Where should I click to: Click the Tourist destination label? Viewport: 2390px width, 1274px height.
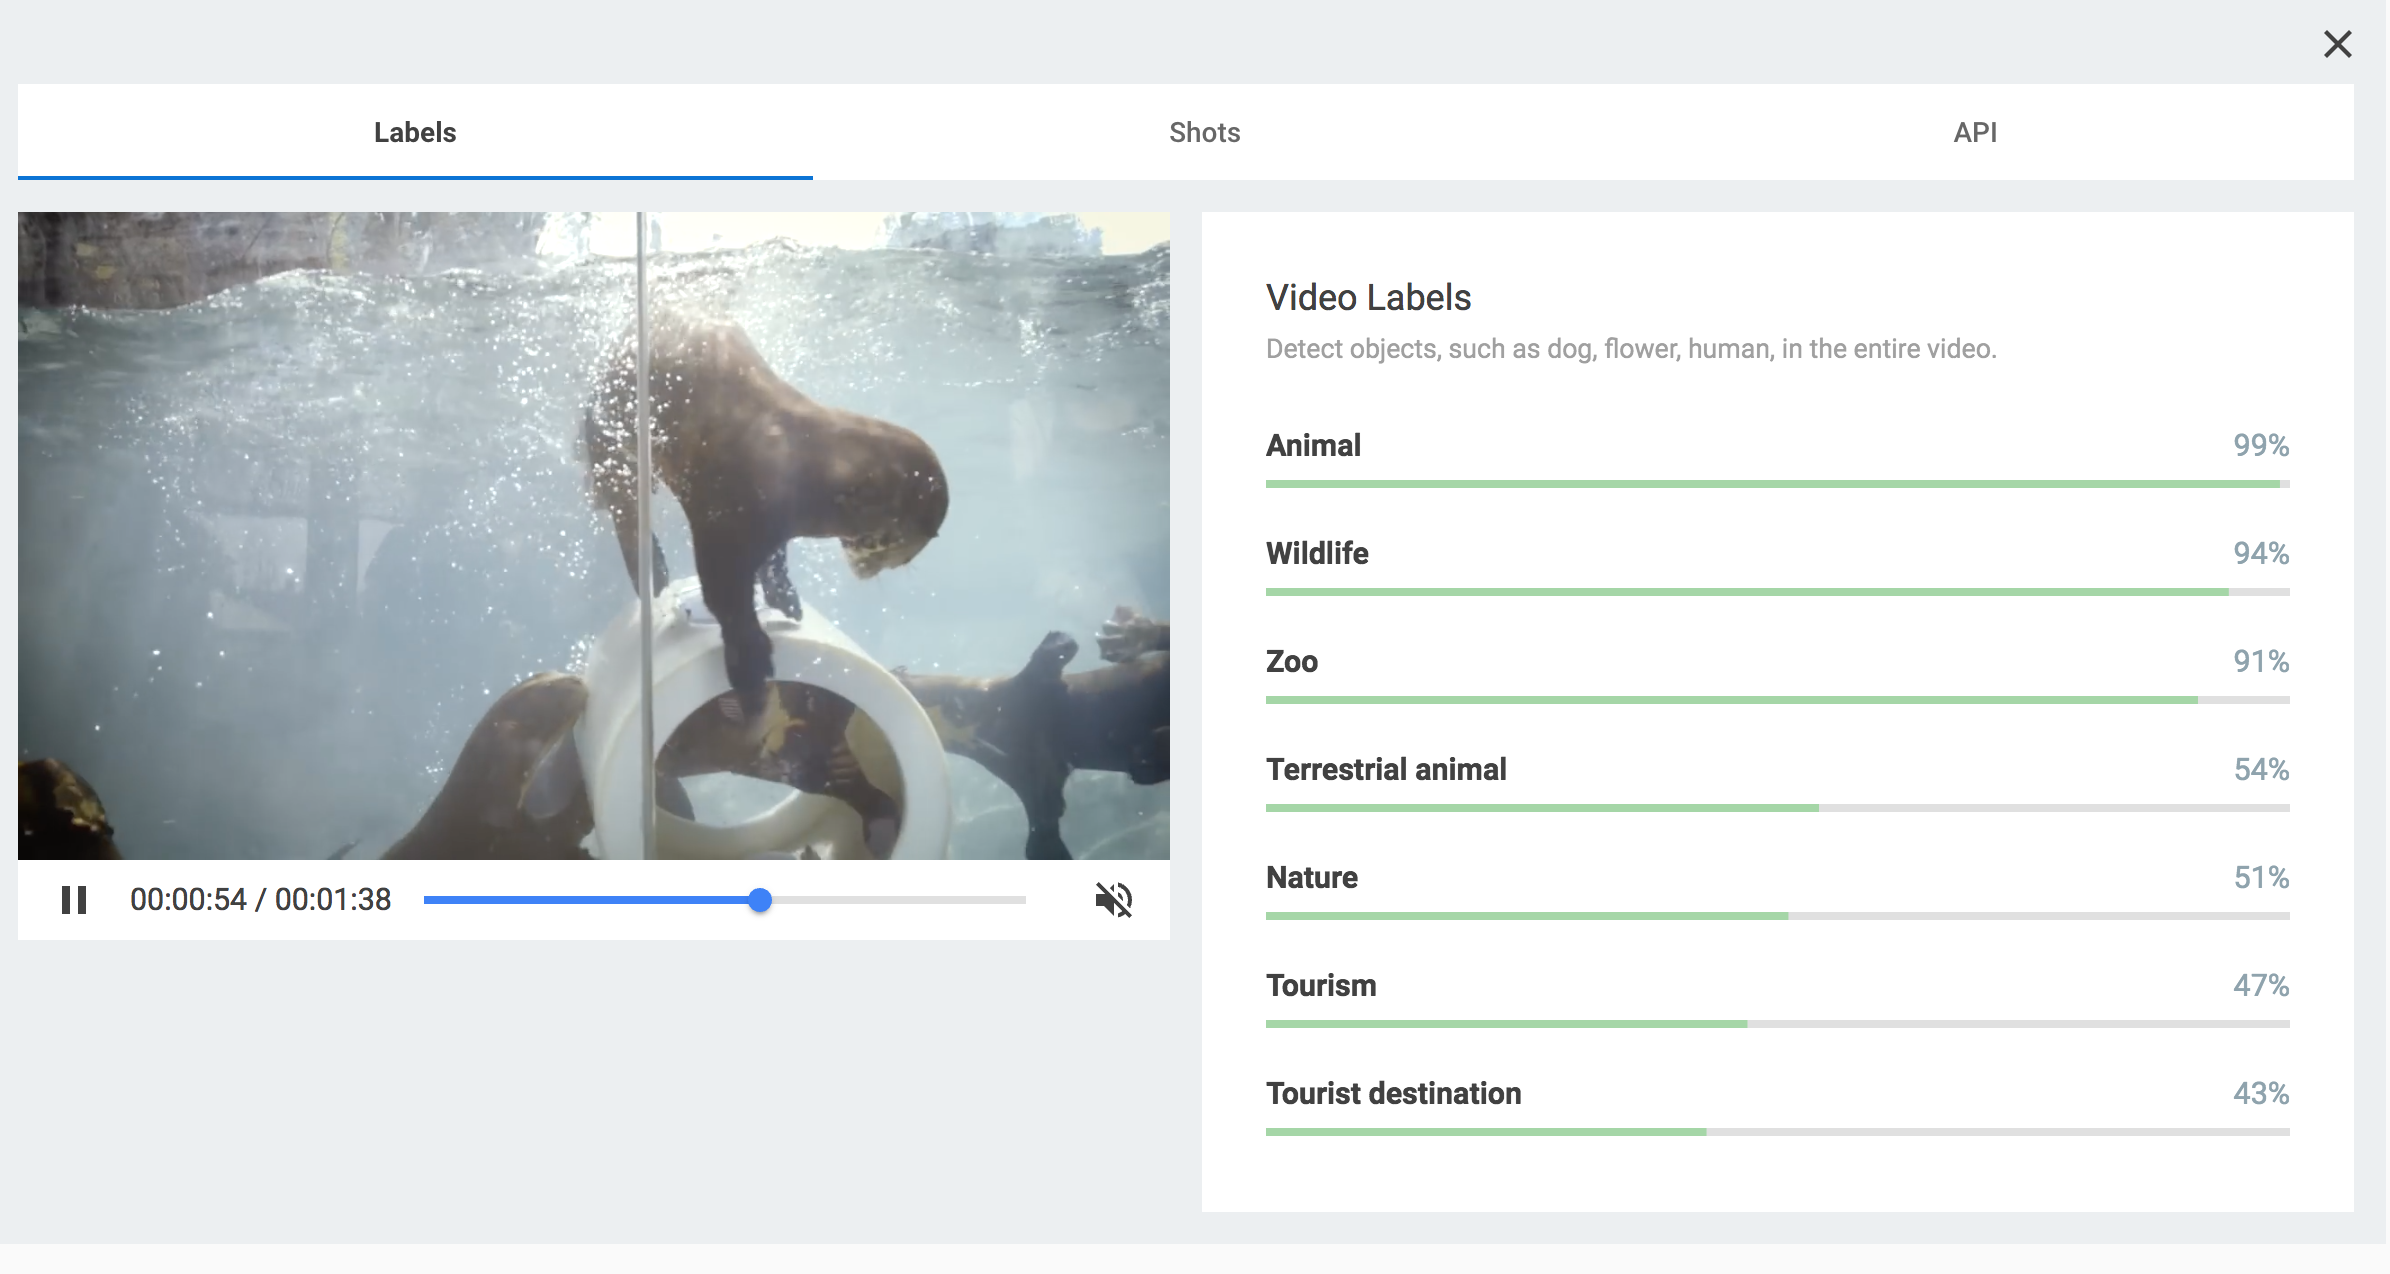[1394, 1093]
